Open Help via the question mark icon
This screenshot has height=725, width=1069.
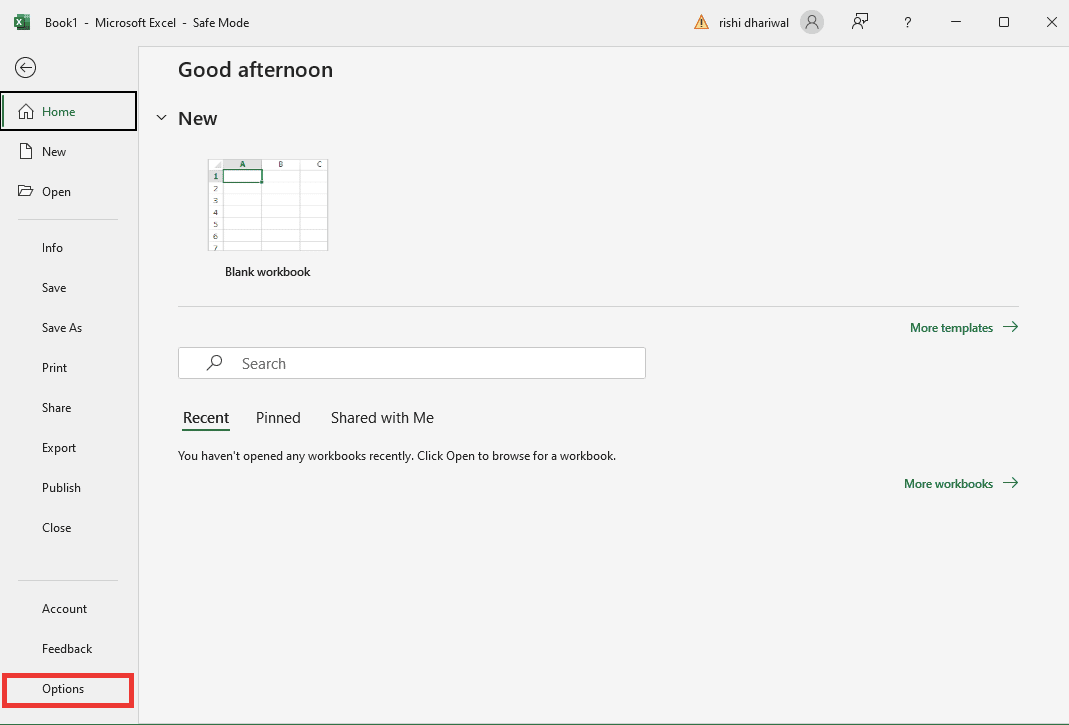click(x=908, y=22)
